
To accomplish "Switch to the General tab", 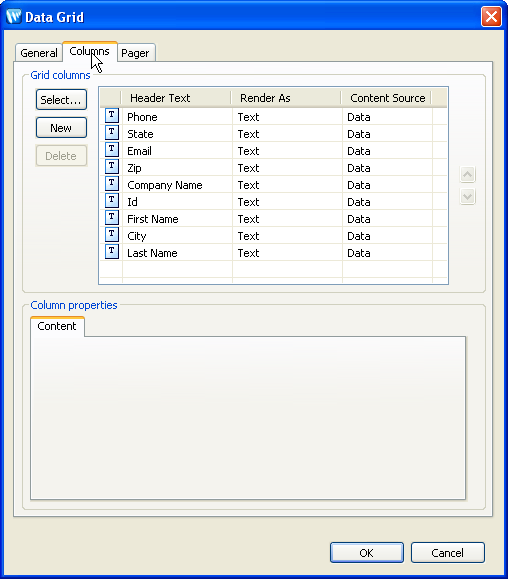I will pos(39,53).
